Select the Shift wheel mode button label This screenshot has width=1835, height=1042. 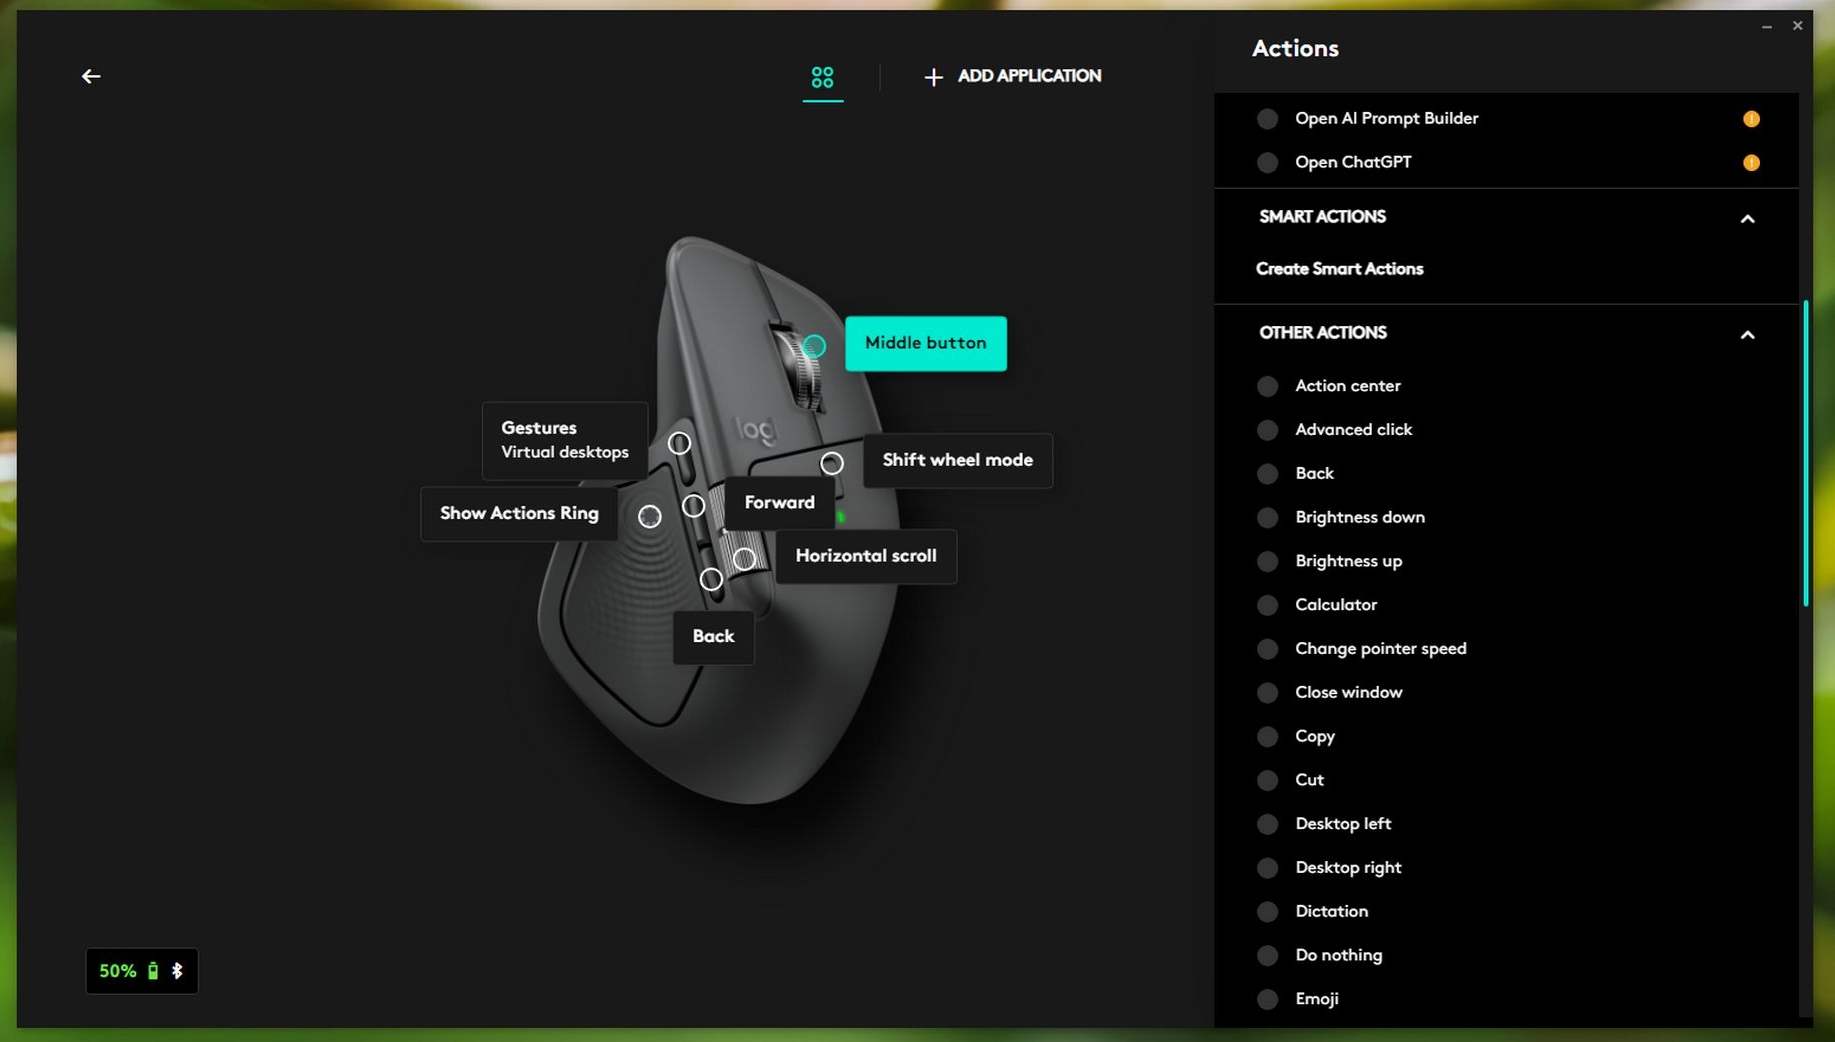[x=957, y=460]
